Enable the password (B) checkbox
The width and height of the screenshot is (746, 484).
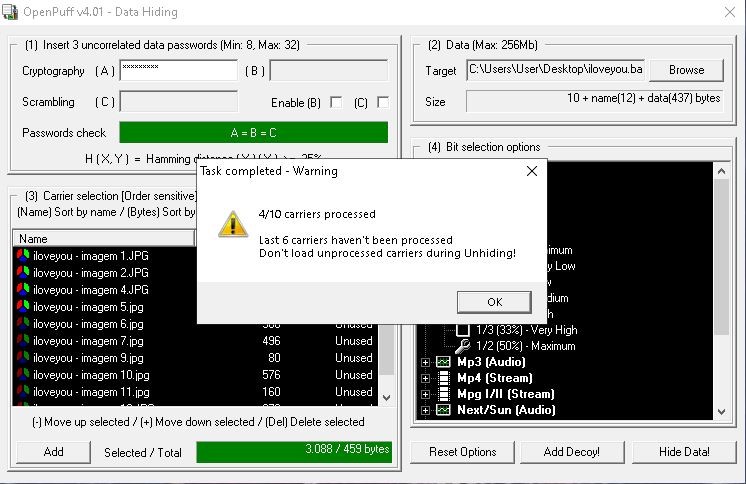click(336, 102)
